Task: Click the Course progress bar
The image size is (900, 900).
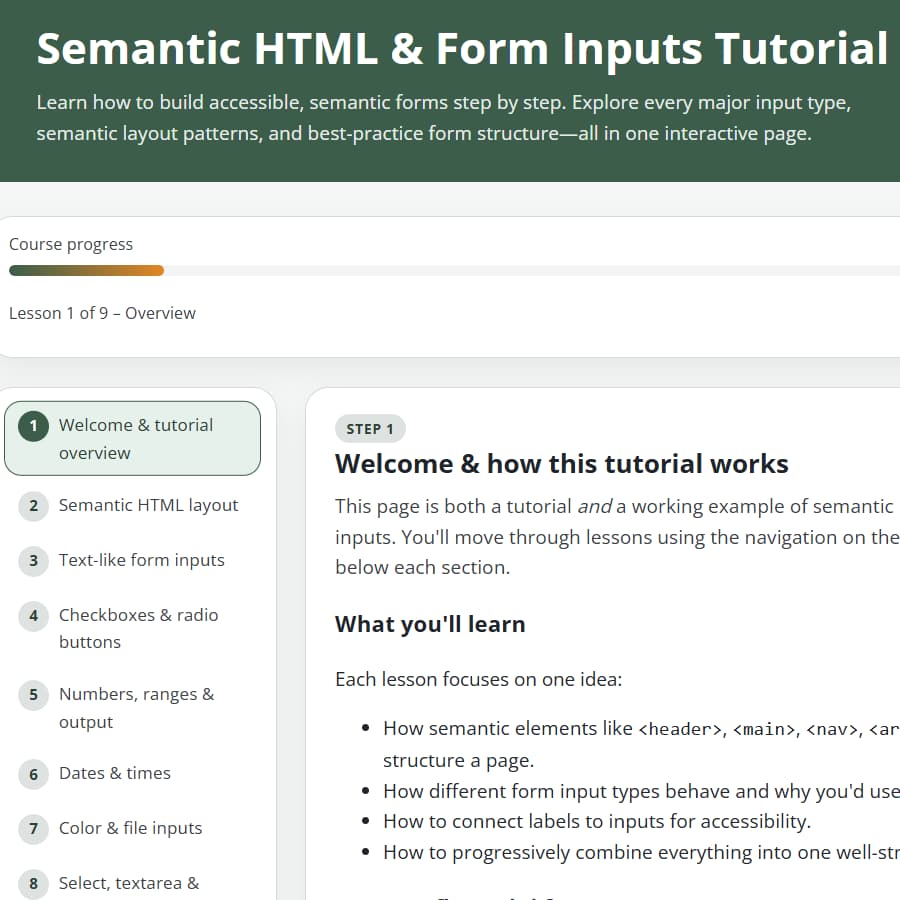Action: 455,270
